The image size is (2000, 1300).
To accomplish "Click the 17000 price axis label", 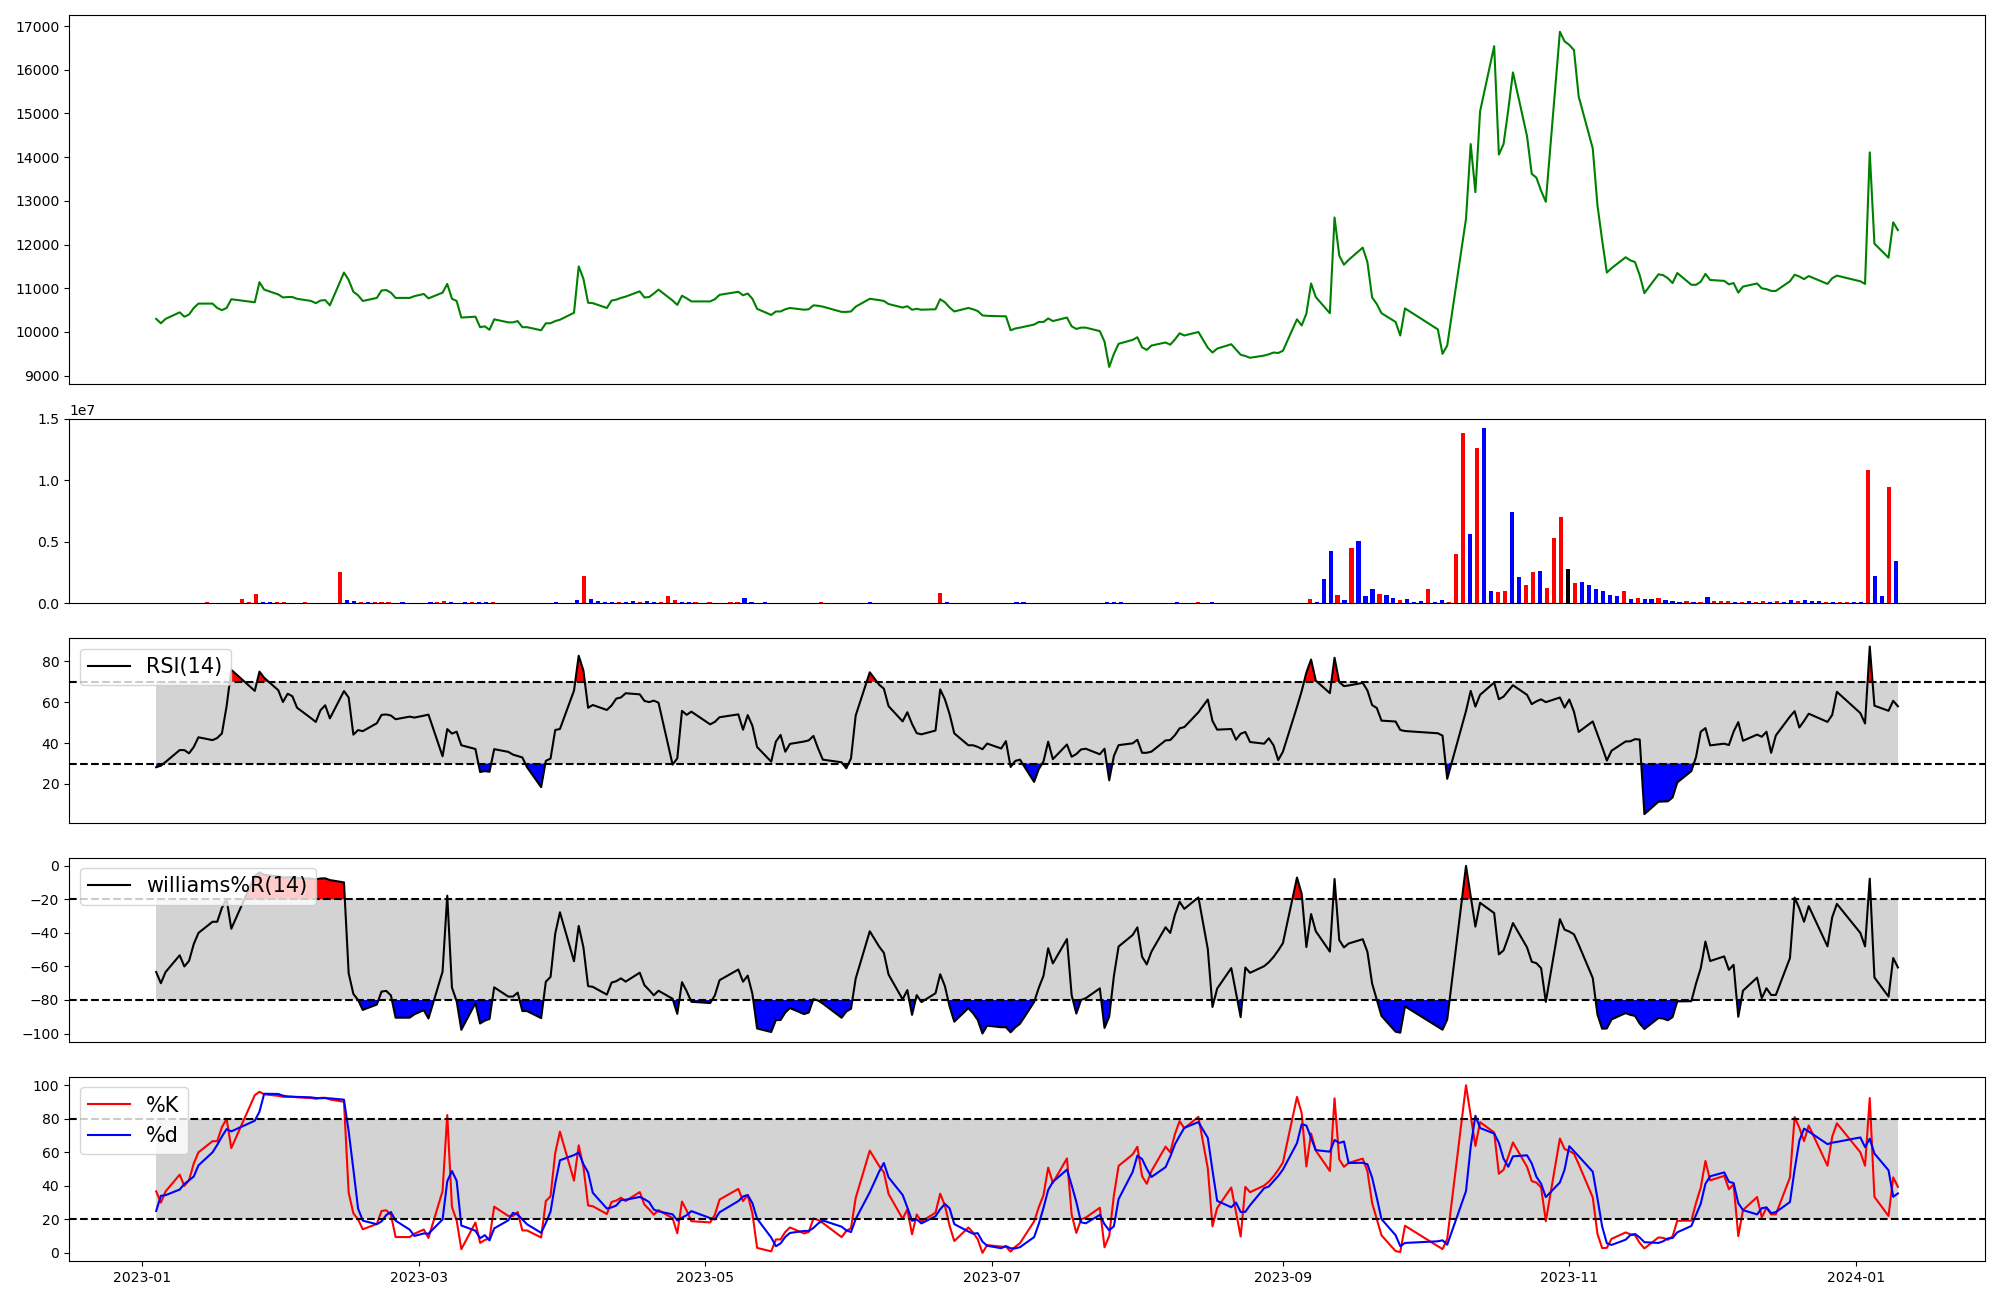I will click(37, 27).
